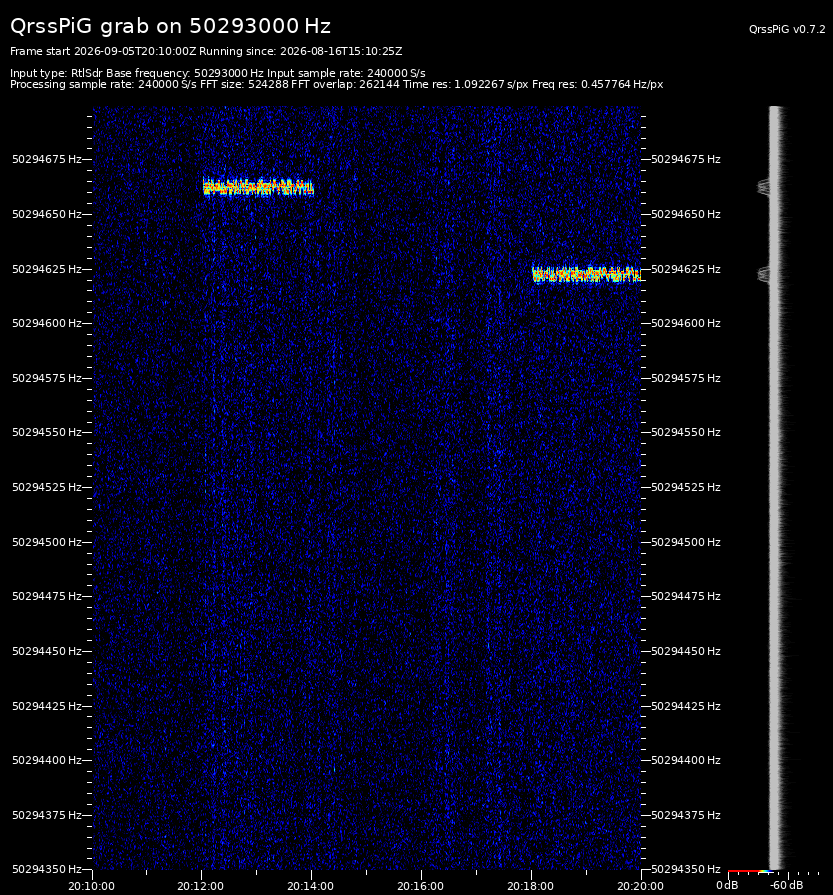The width and height of the screenshot is (833, 895).
Task: Click the upper peak in the spectrum profile
Action: point(763,187)
